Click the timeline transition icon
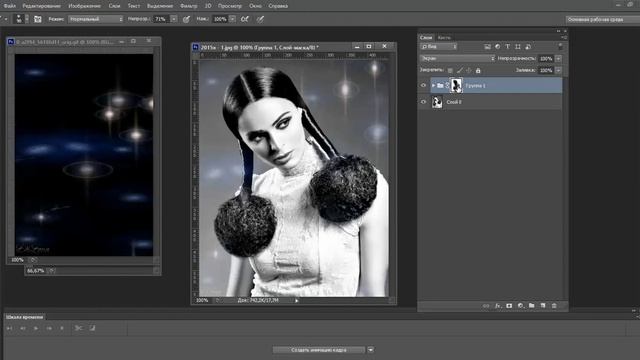 [92, 328]
